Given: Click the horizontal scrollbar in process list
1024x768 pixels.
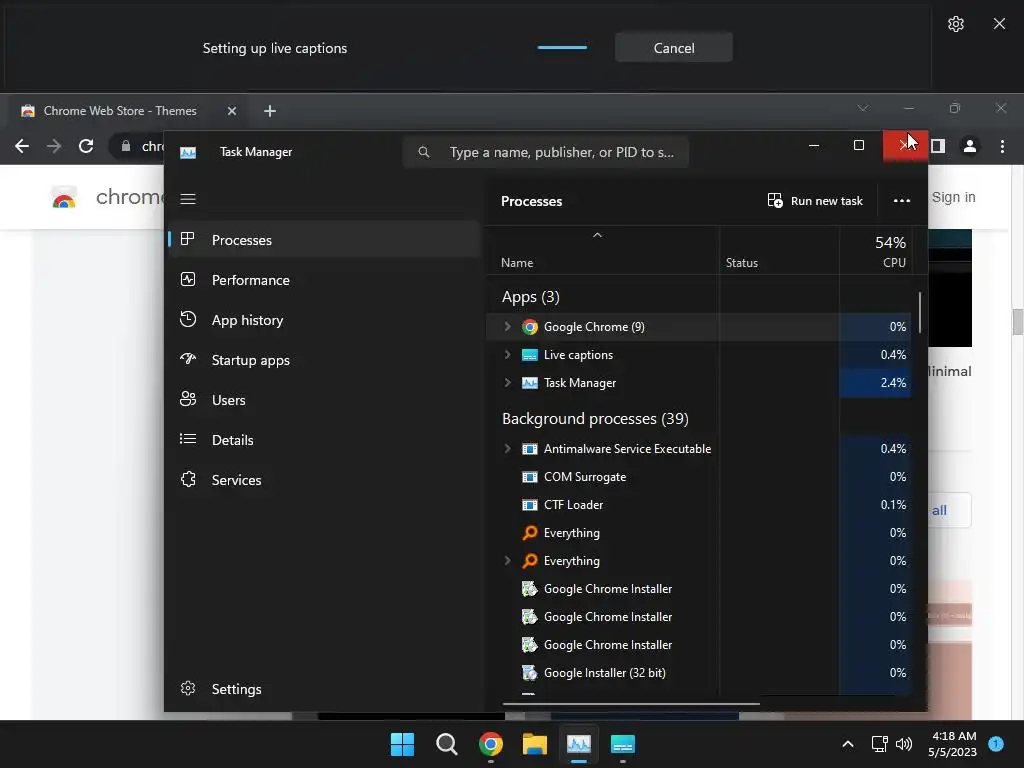Looking at the screenshot, I should (631, 703).
